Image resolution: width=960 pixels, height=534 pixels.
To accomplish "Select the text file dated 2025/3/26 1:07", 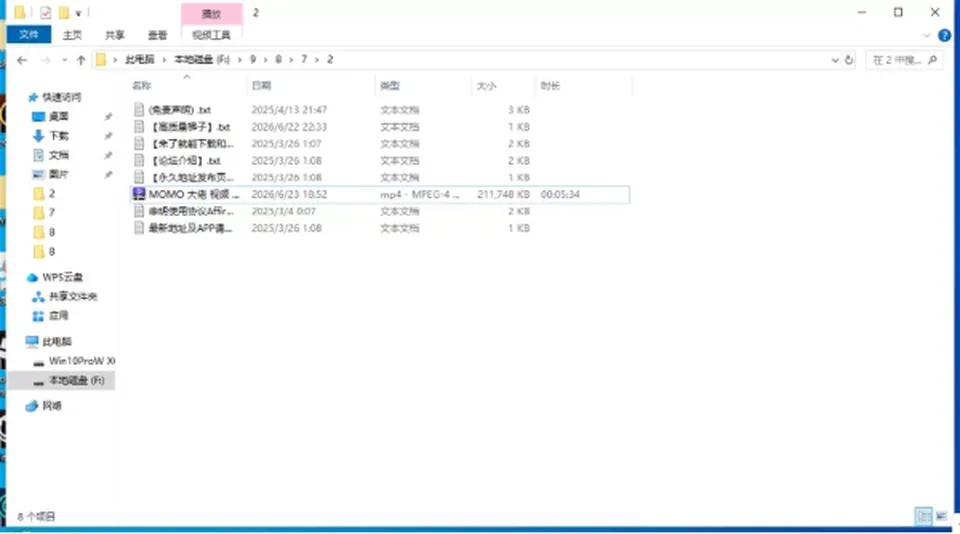I will point(380,143).
